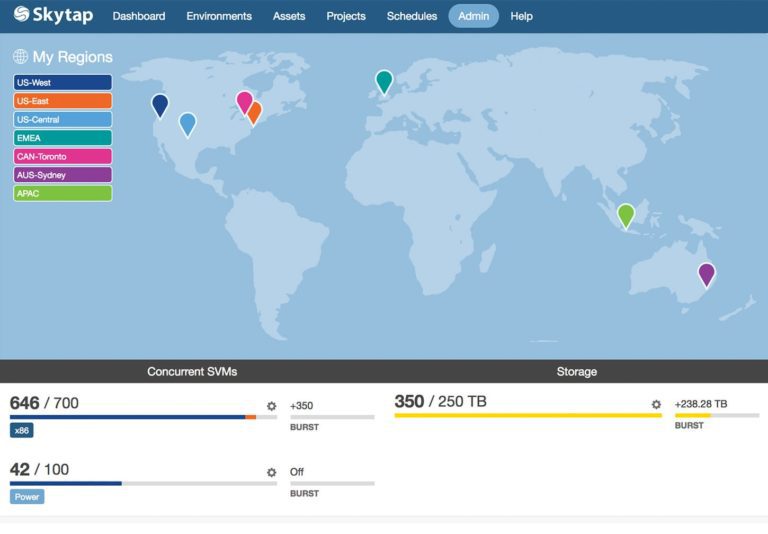Click the dark blue US-West map pin
The height and width of the screenshot is (534, 768).
pos(160,104)
